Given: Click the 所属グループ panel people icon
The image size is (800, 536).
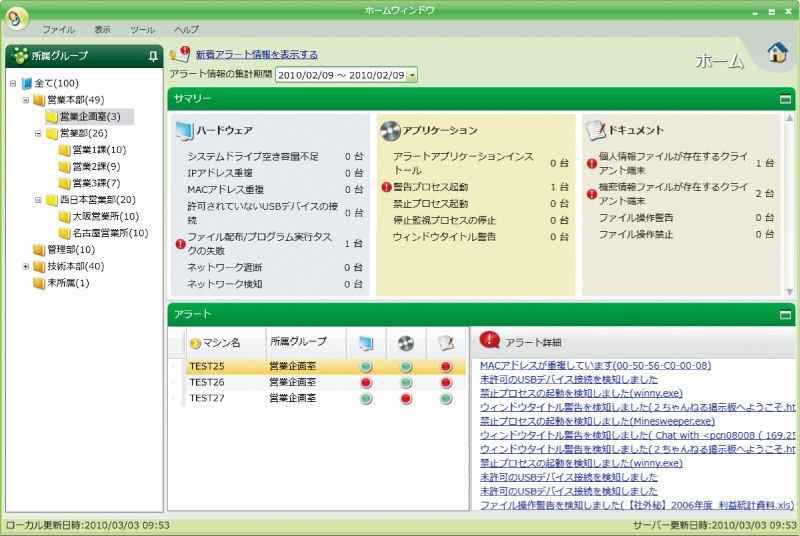Looking at the screenshot, I should tap(20, 56).
